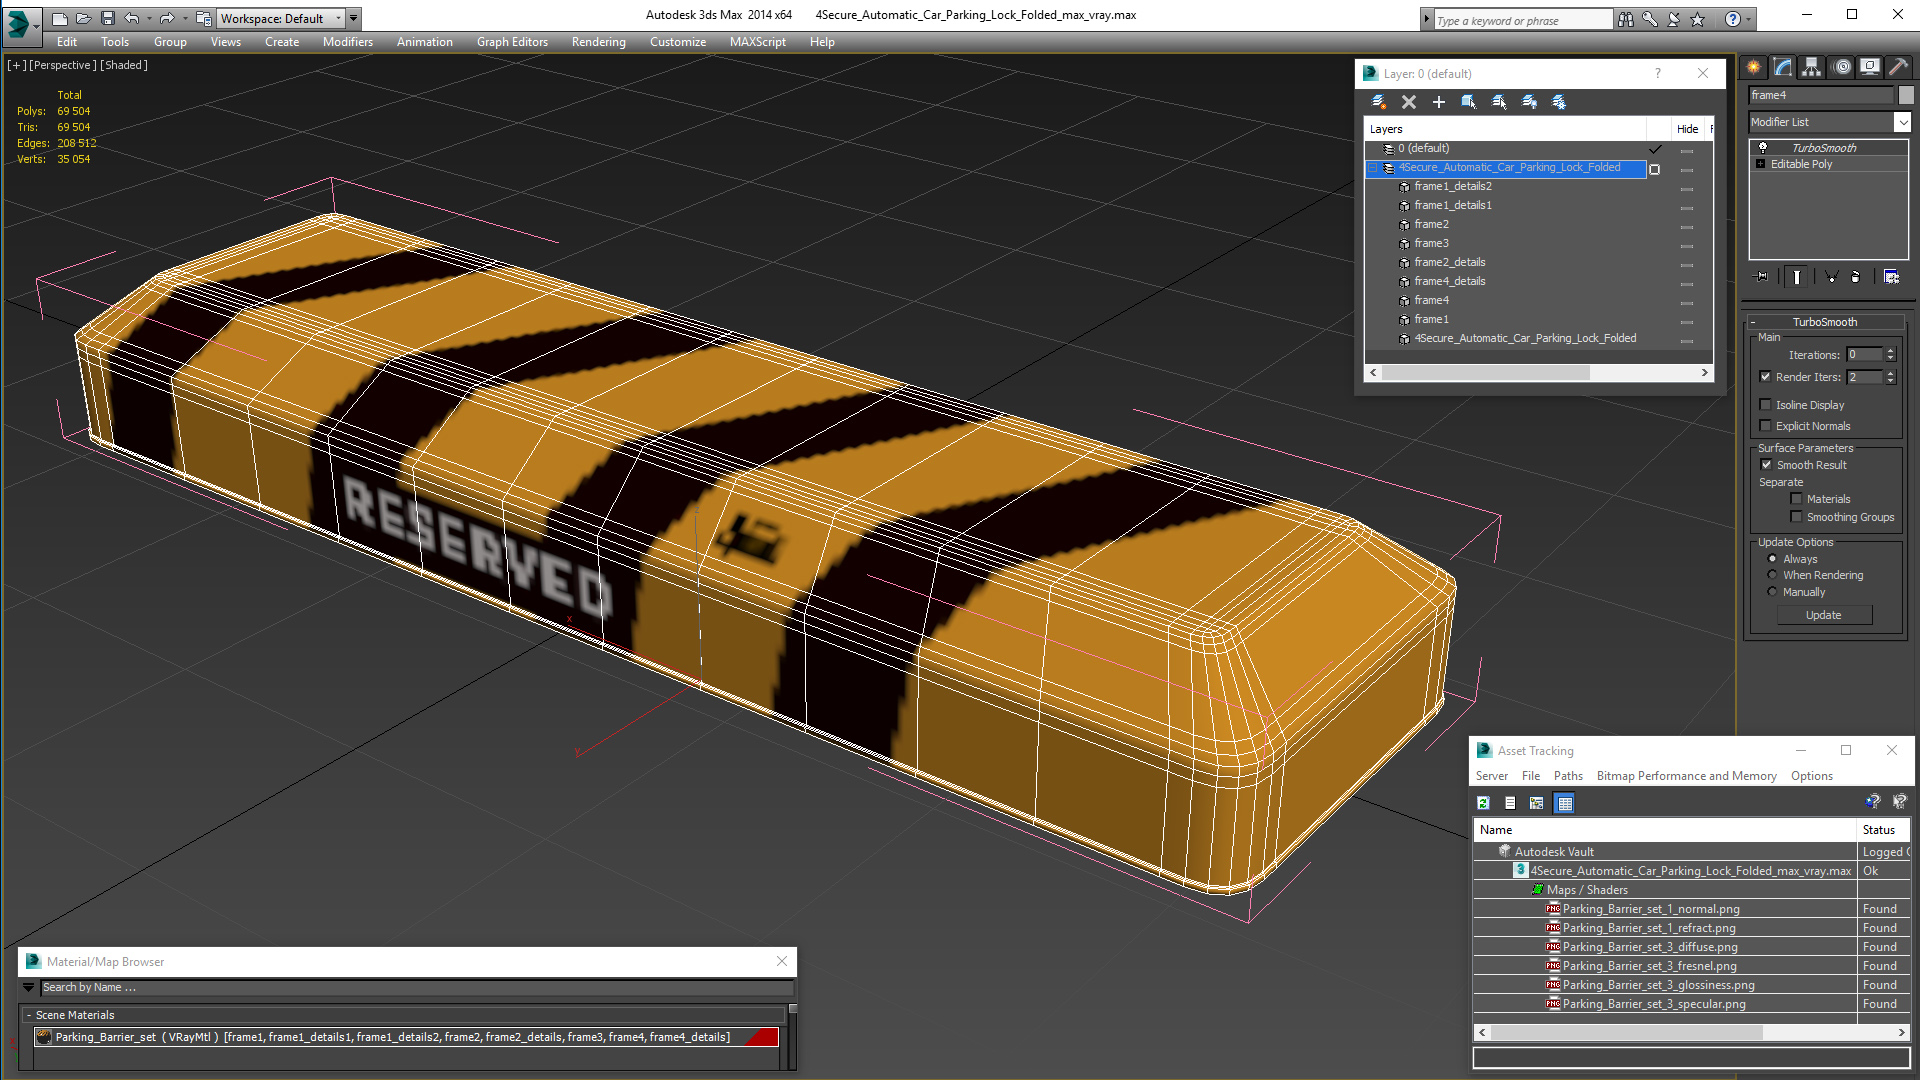Enable Render Iters checkbox
The height and width of the screenshot is (1080, 1920).
[1766, 377]
